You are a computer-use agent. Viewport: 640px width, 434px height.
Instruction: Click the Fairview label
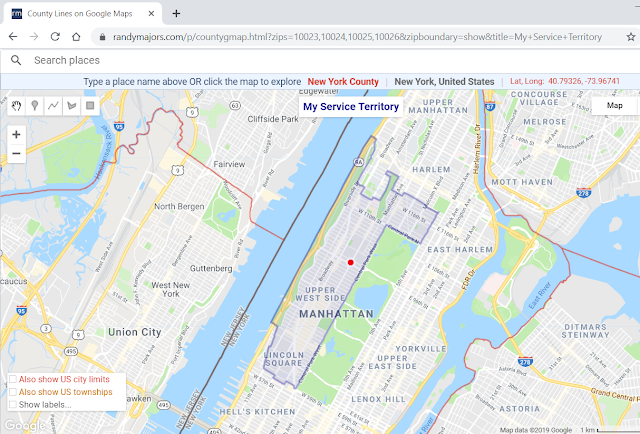pos(229,164)
